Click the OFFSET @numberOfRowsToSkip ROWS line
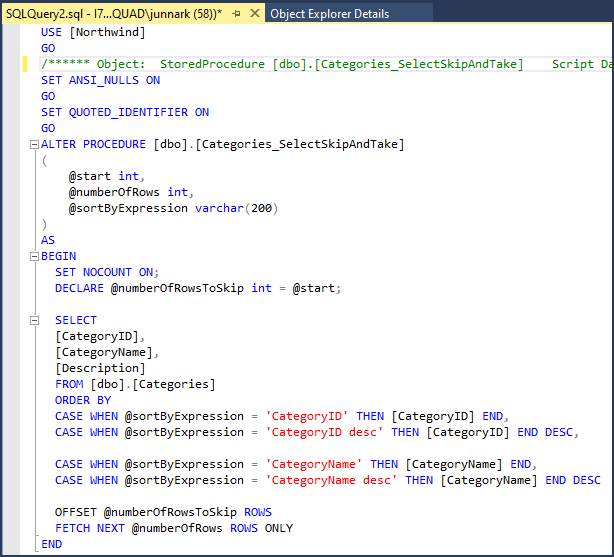The width and height of the screenshot is (614, 557). click(x=163, y=512)
